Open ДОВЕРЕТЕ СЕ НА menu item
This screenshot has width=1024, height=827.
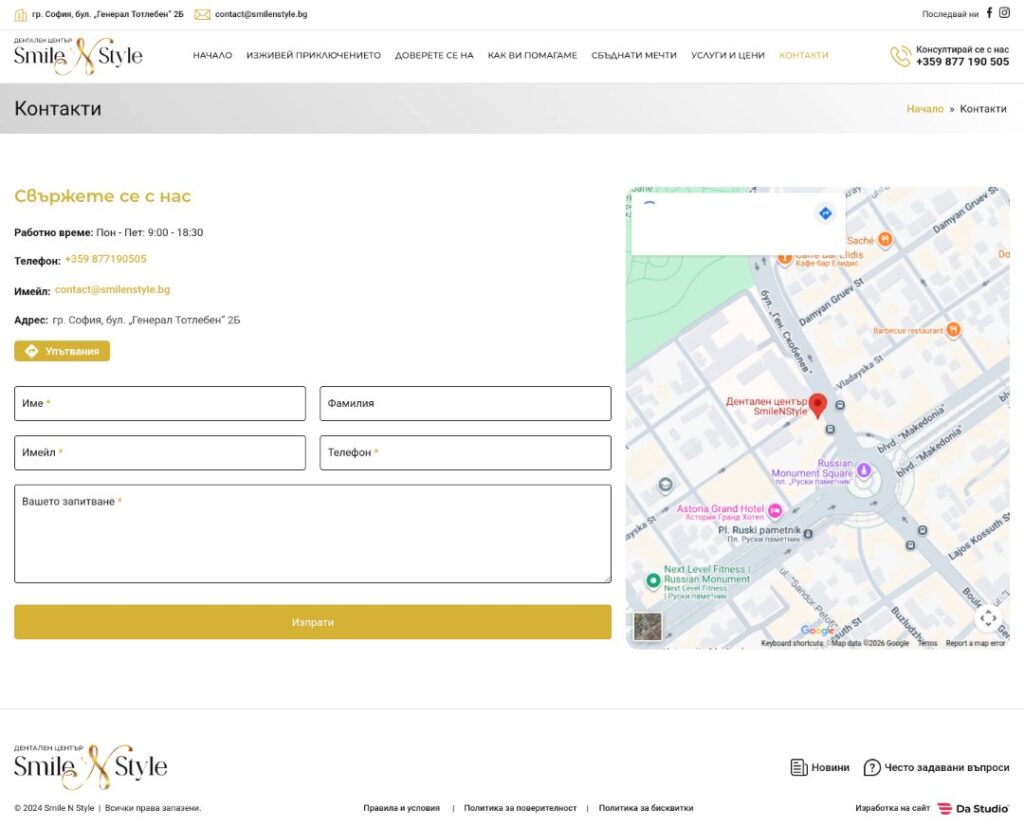[434, 56]
